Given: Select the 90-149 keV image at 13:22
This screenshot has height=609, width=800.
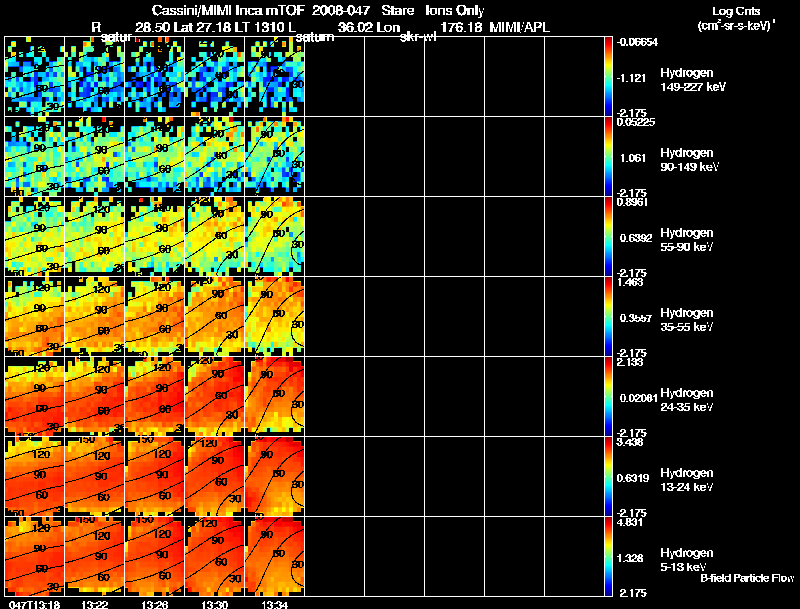Looking at the screenshot, I should point(95,157).
